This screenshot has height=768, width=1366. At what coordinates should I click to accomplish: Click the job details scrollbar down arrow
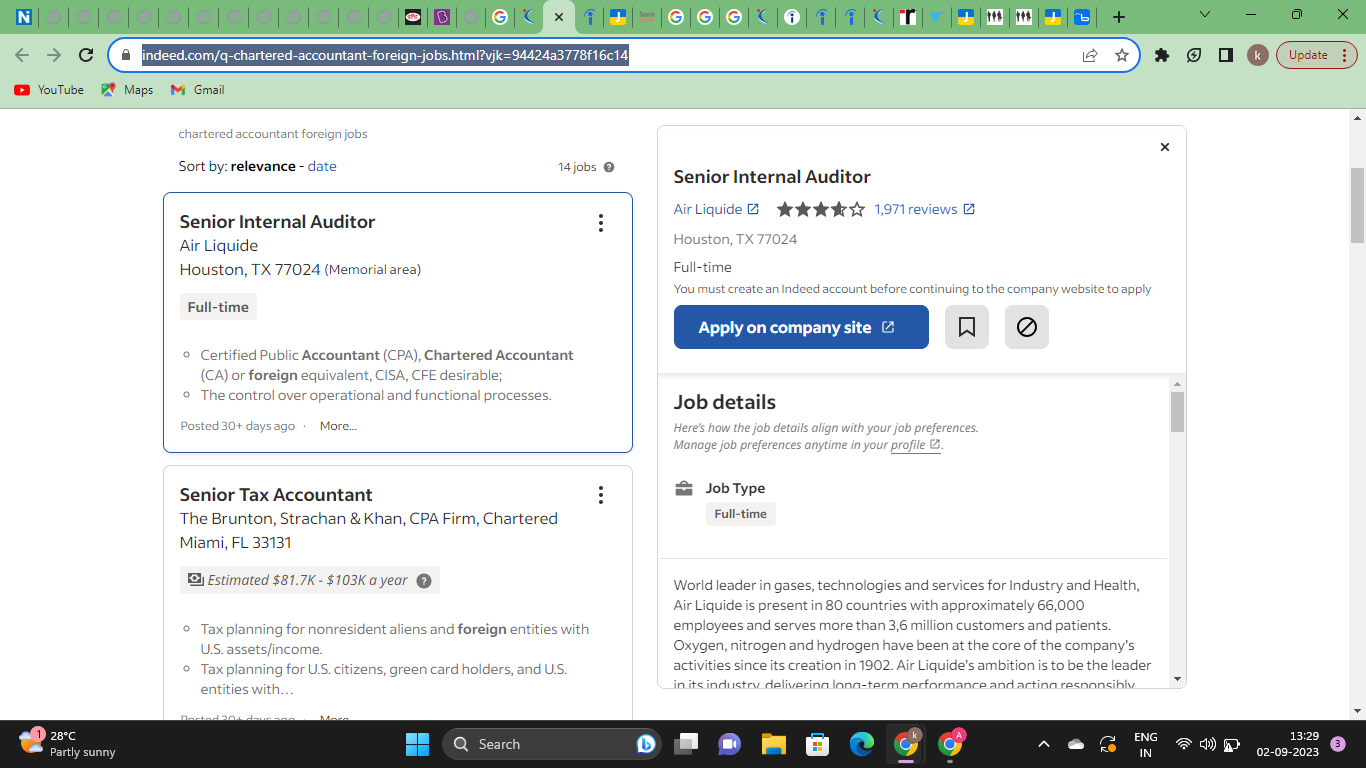click(x=1177, y=679)
